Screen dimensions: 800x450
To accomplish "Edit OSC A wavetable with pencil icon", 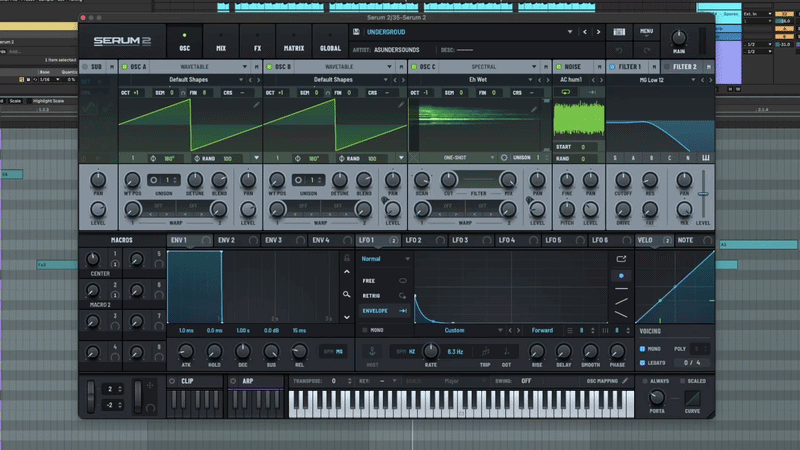I will 256,105.
